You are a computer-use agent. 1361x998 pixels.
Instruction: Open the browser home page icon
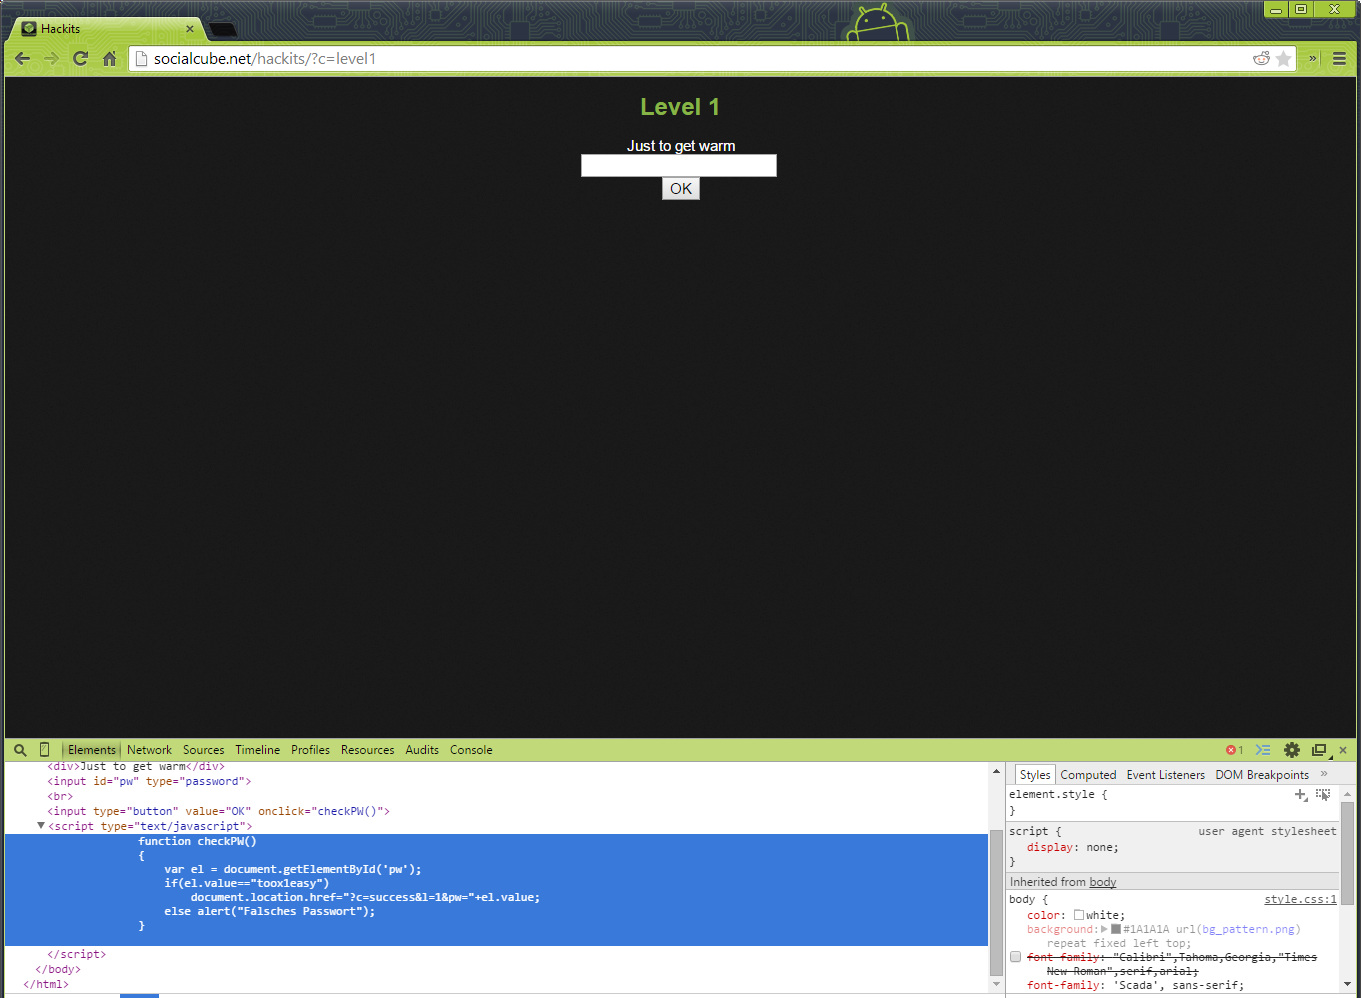click(109, 59)
